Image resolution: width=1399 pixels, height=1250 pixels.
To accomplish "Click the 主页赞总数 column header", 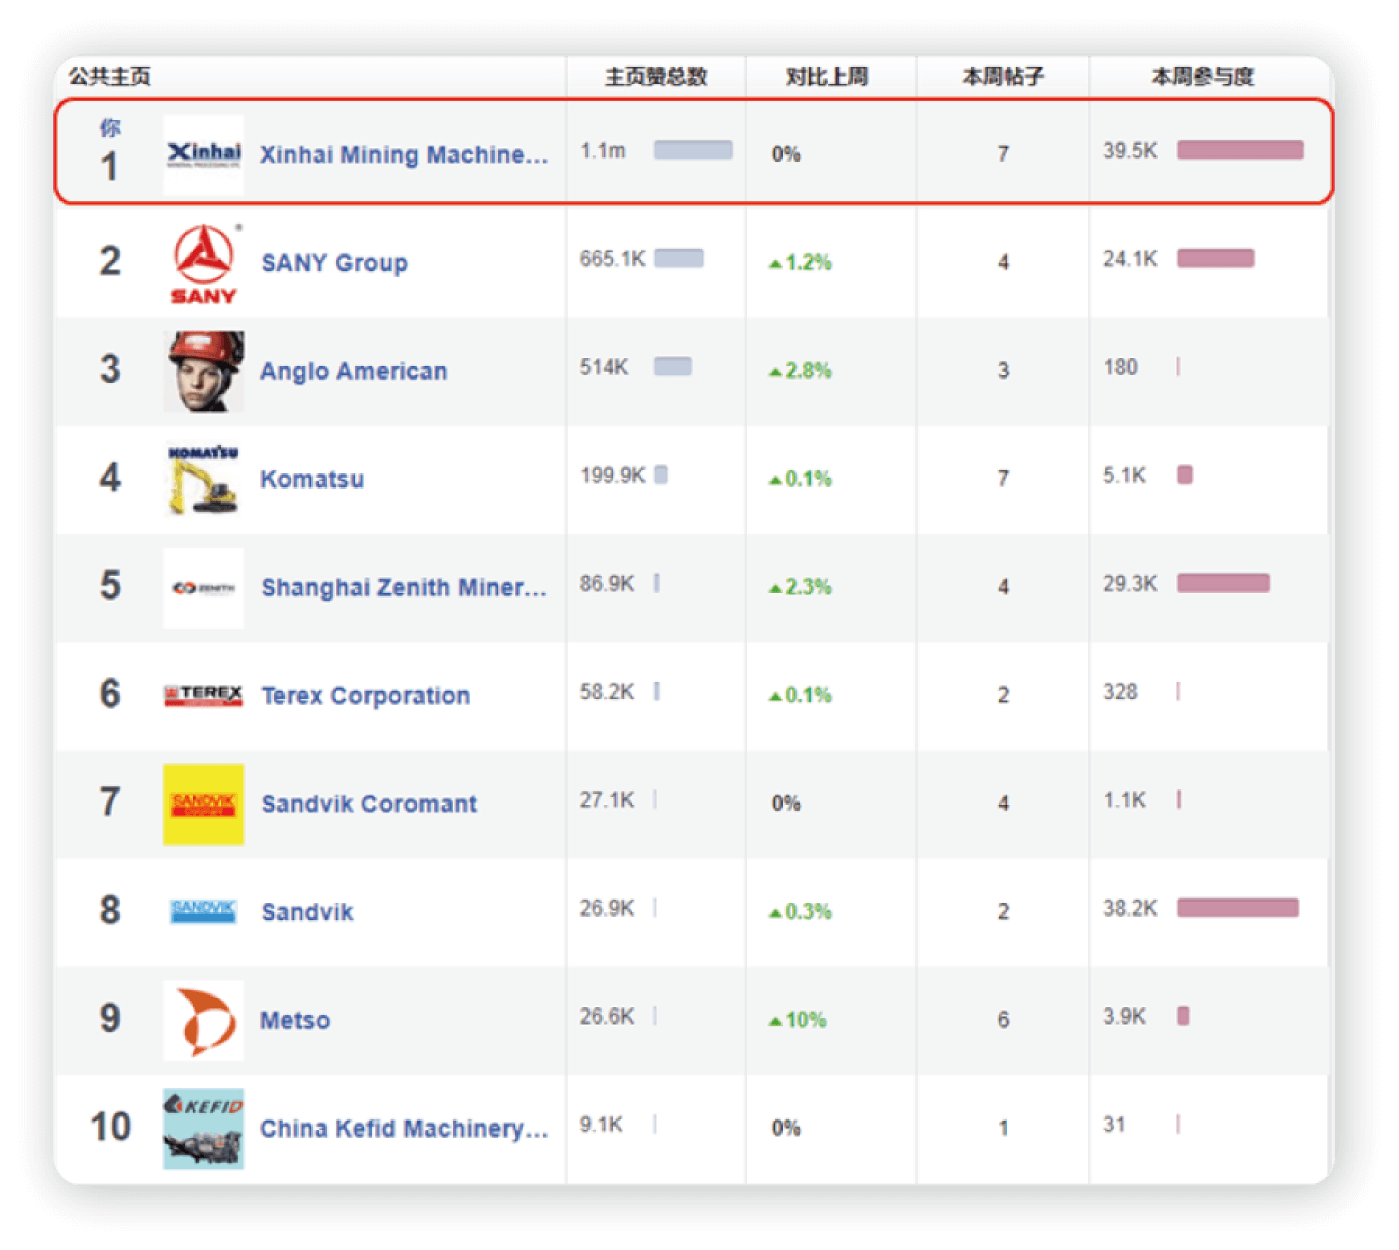I will click(656, 77).
